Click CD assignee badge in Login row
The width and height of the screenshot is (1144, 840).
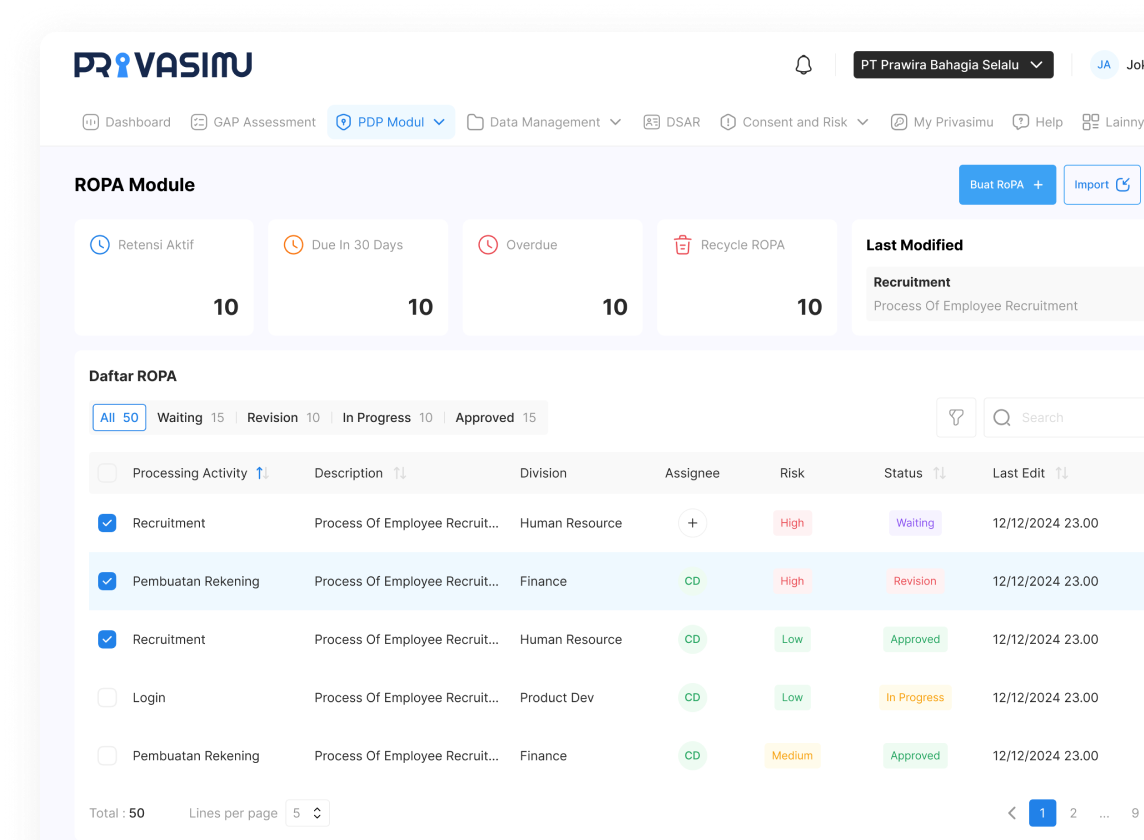692,697
